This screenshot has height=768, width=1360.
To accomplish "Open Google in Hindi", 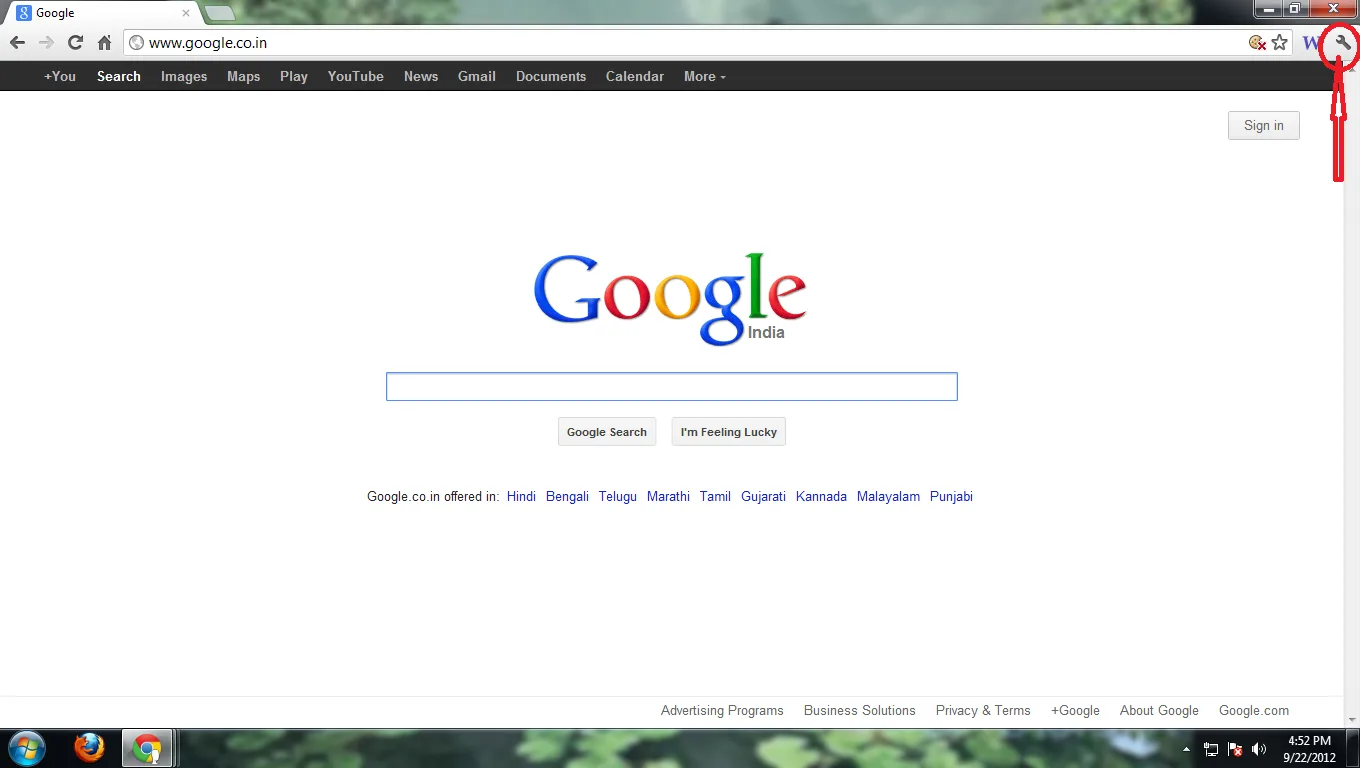I will 520,496.
